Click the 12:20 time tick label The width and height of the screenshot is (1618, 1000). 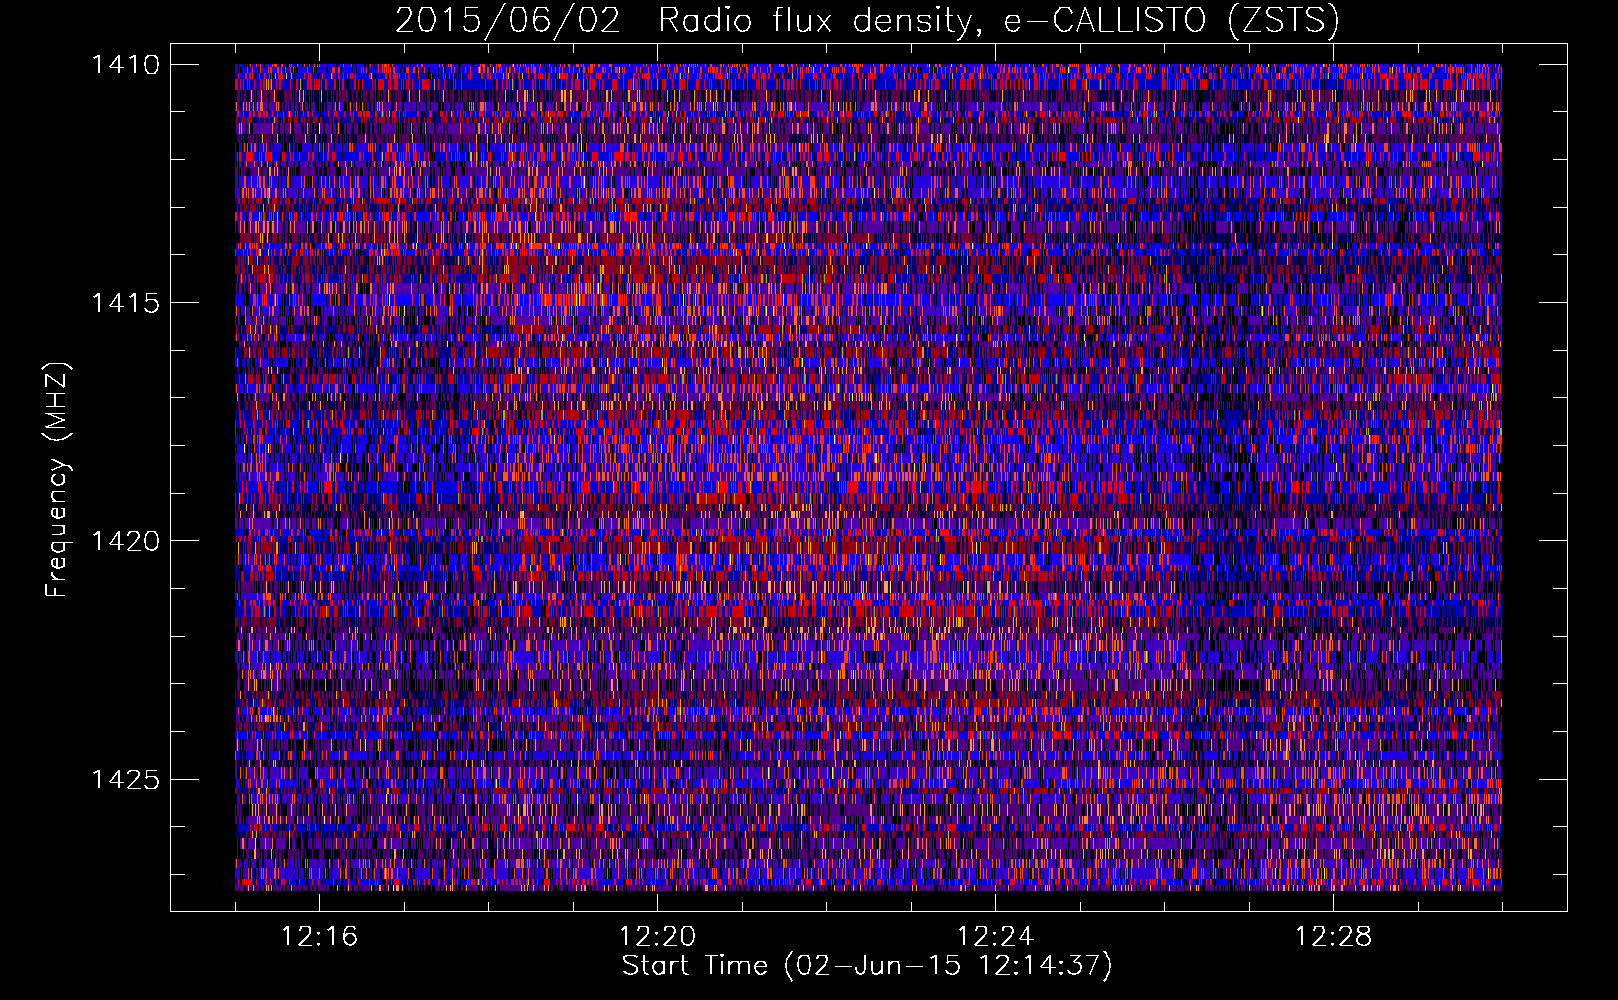[x=657, y=937]
